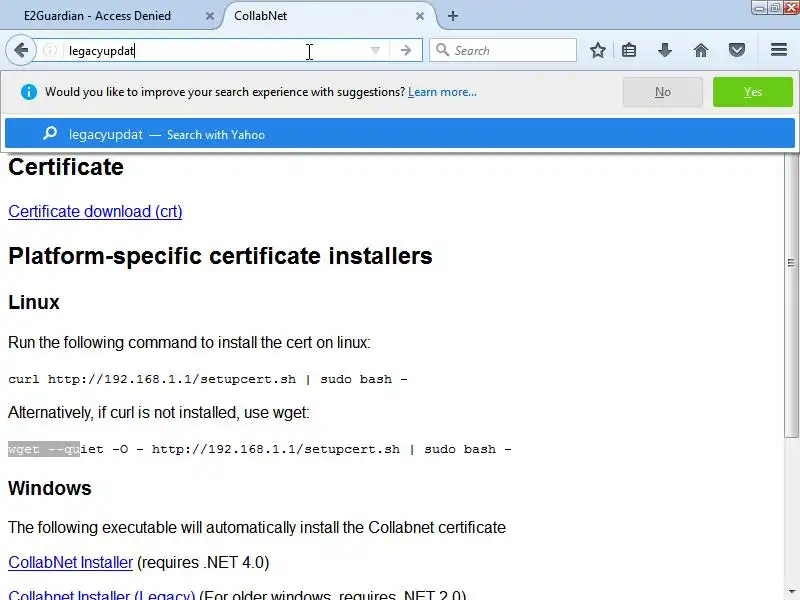Open the Learn more... link
This screenshot has width=800, height=600.
[x=442, y=92]
